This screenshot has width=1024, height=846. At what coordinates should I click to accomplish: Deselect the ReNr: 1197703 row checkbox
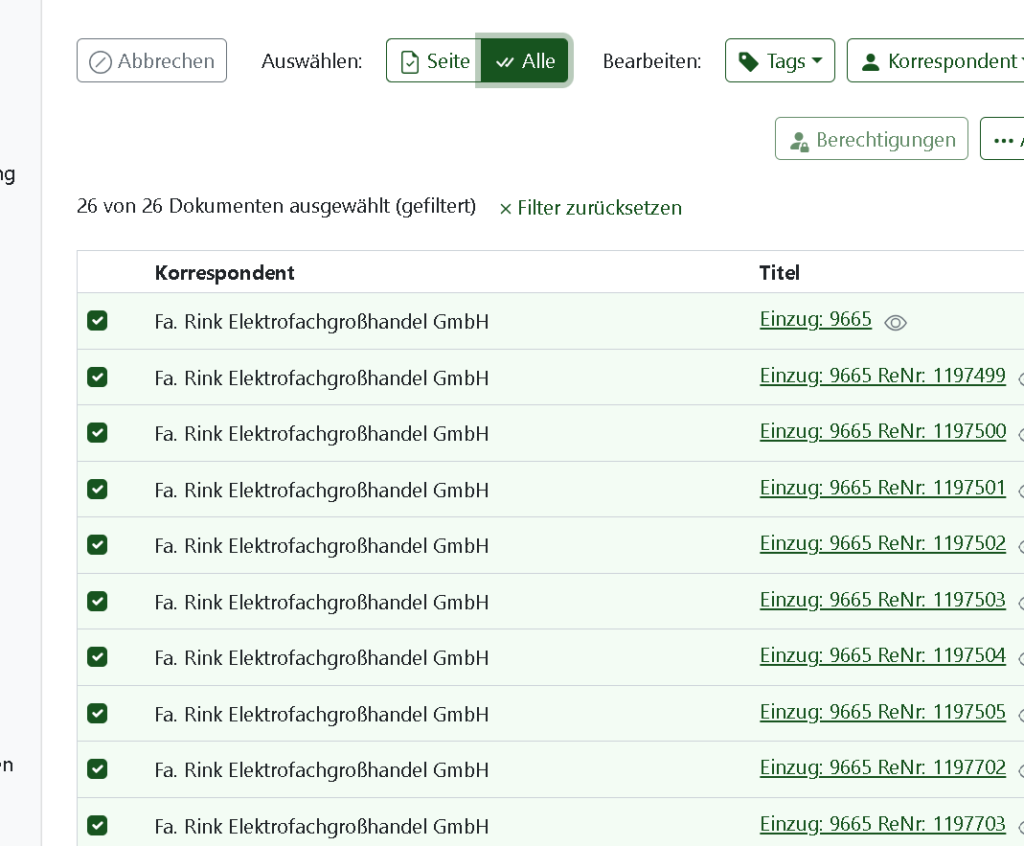pos(97,825)
